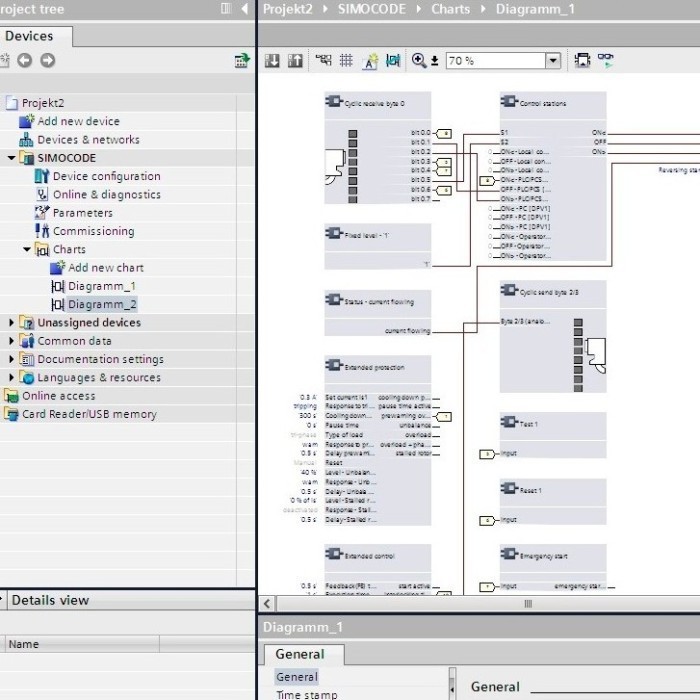Open Online & diagnostics
This screenshot has height=700, width=700.
[107, 195]
